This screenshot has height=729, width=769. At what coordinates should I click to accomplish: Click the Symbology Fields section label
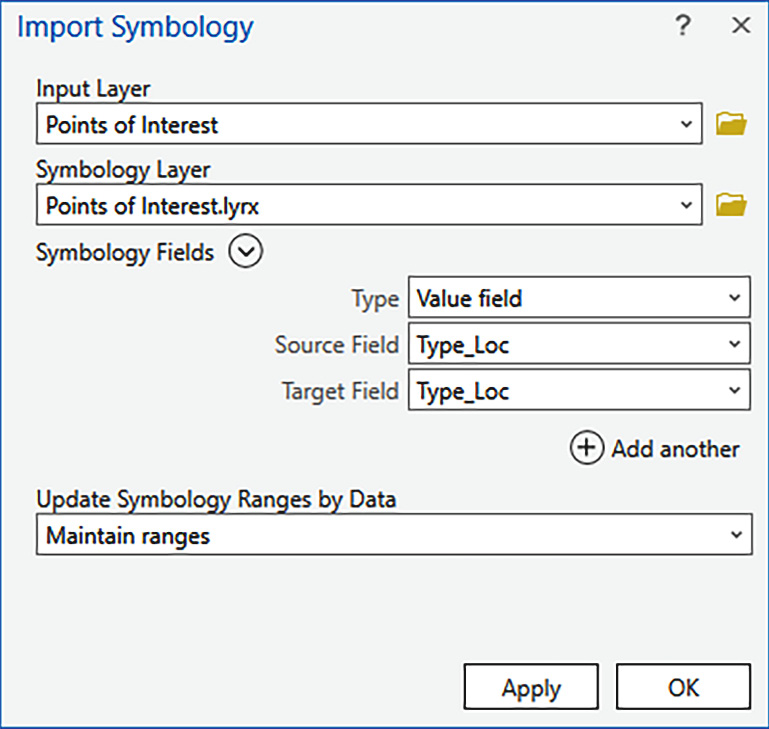click(125, 253)
